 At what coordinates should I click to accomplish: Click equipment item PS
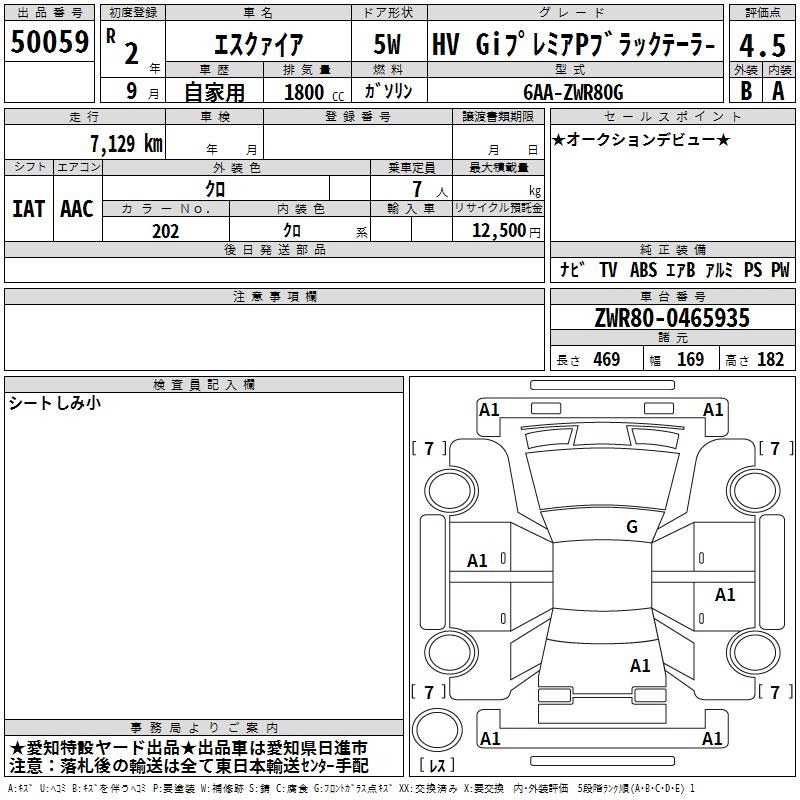[753, 269]
